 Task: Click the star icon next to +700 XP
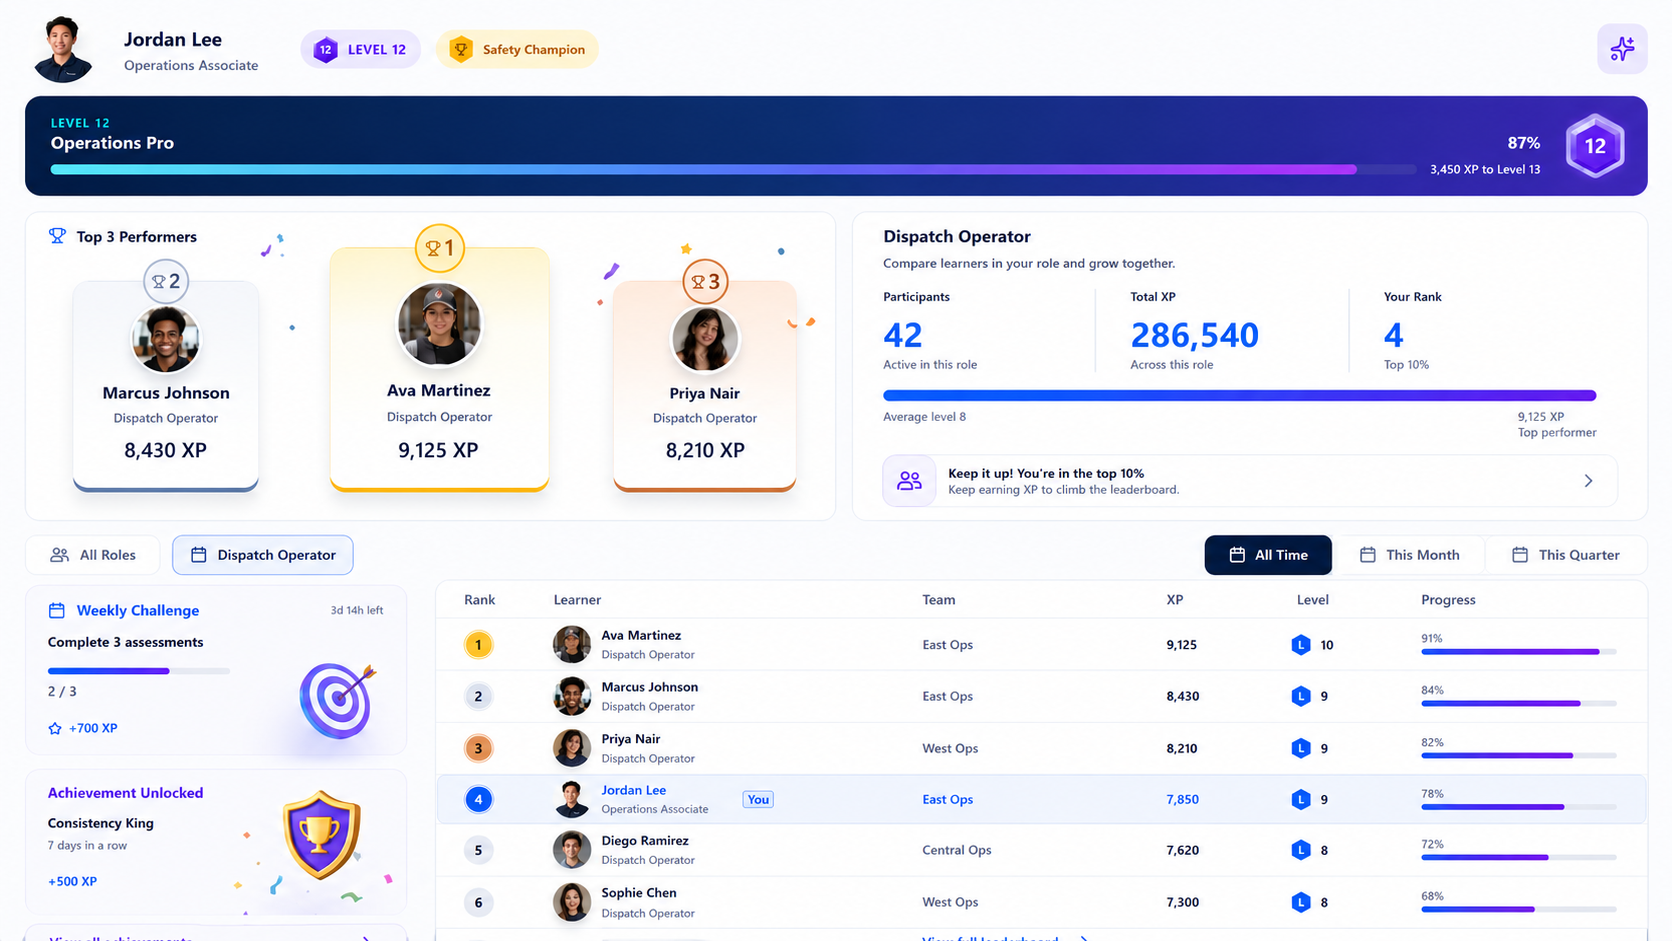[55, 728]
